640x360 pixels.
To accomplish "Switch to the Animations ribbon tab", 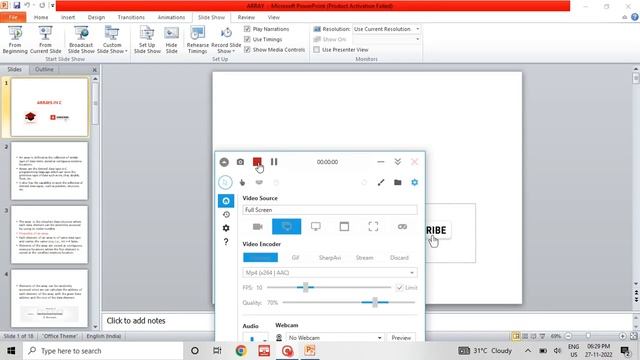I will click(171, 18).
